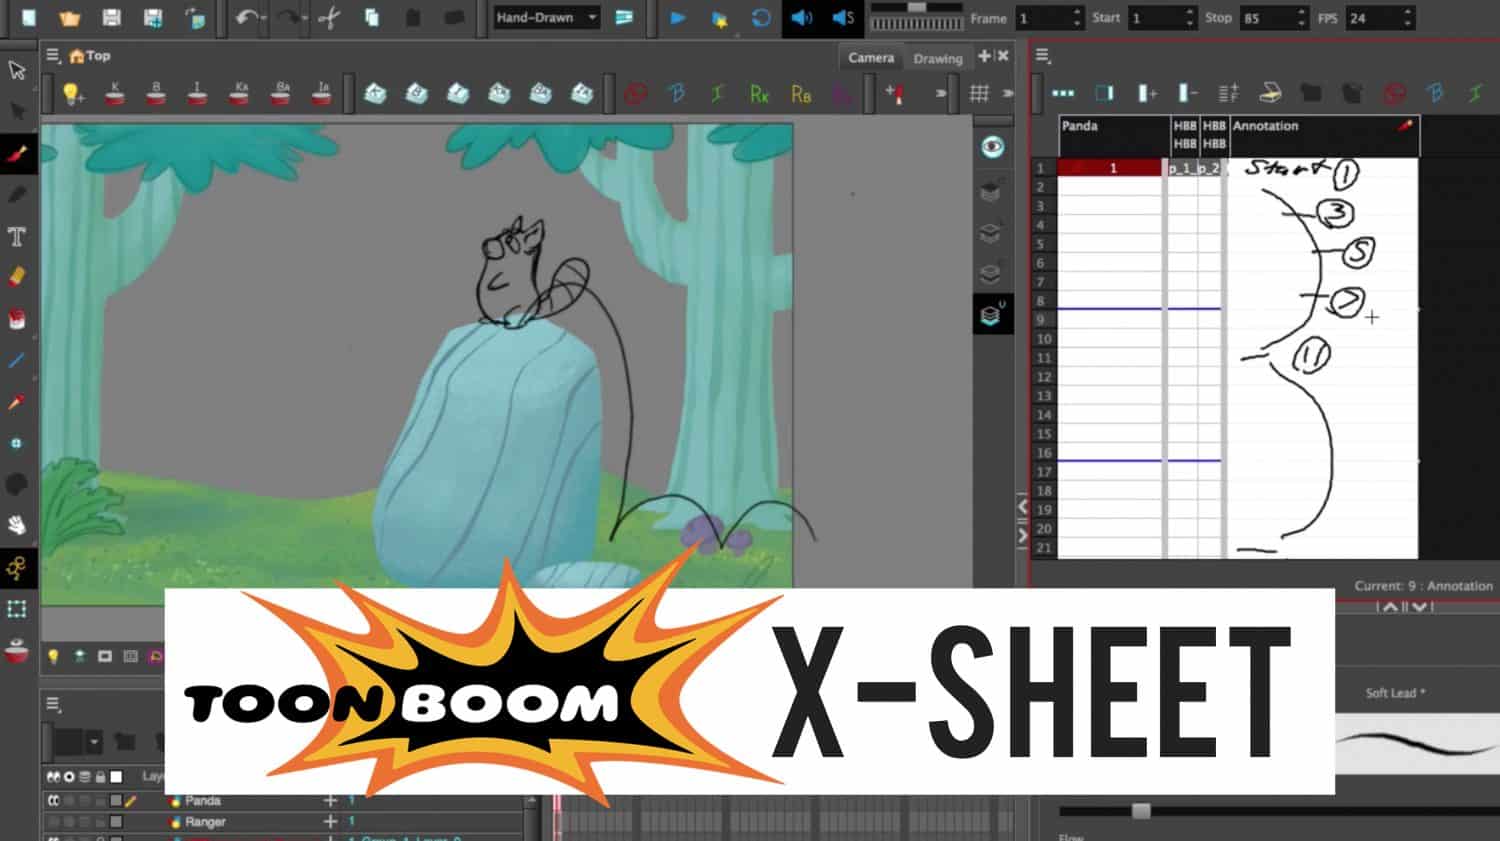Toggle visibility of the Ranger layer
Image resolution: width=1500 pixels, height=841 pixels.
(53, 822)
